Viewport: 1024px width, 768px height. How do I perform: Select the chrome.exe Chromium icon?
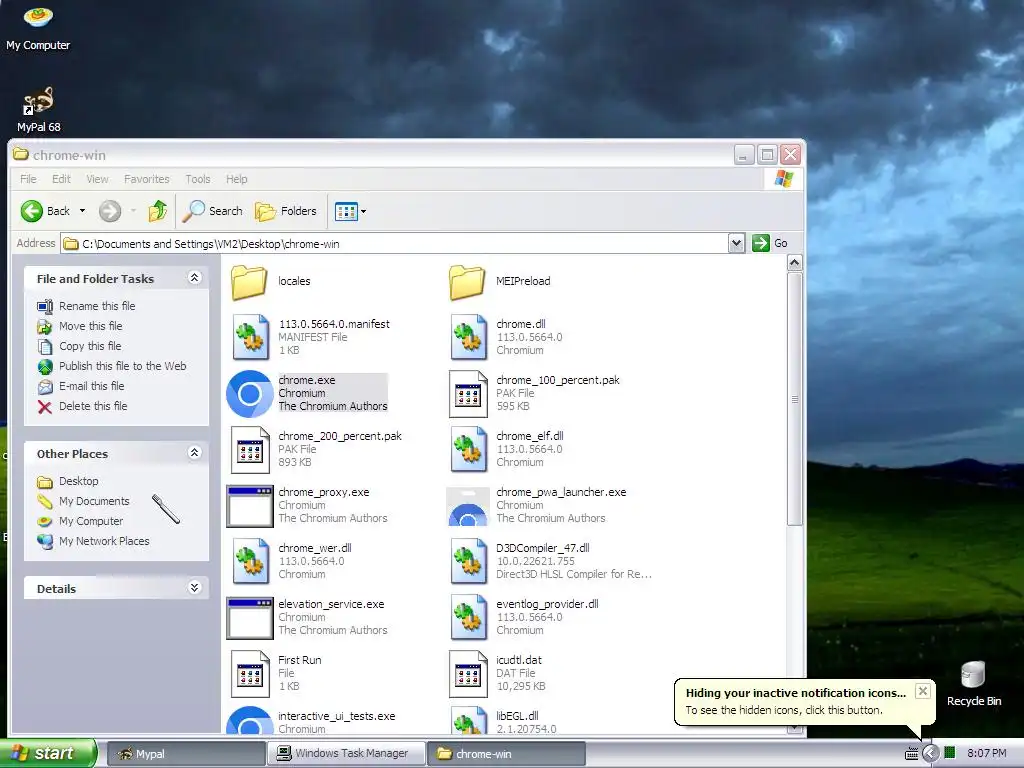coord(249,394)
